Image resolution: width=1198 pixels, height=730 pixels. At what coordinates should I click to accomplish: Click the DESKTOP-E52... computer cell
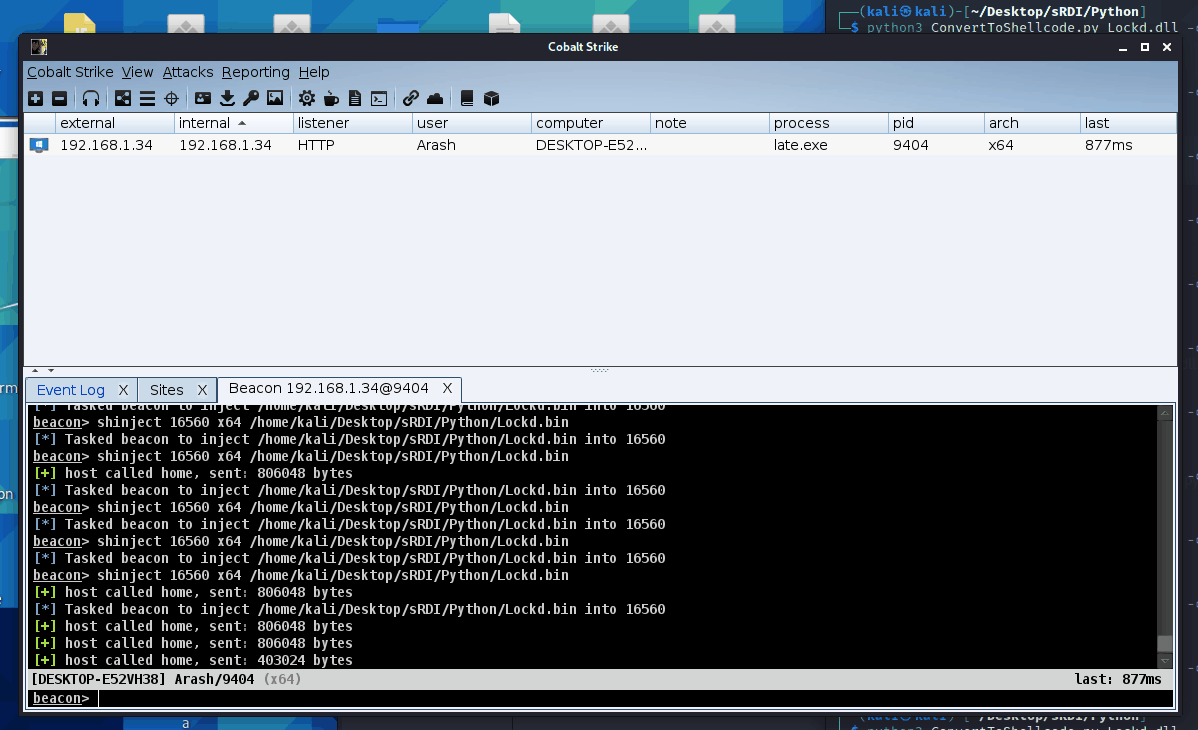point(591,145)
